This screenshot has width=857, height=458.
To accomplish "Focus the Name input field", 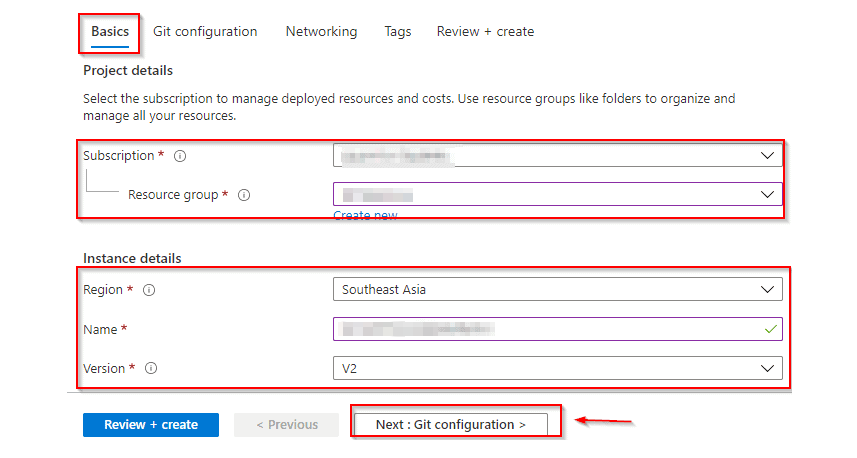I will pos(557,329).
